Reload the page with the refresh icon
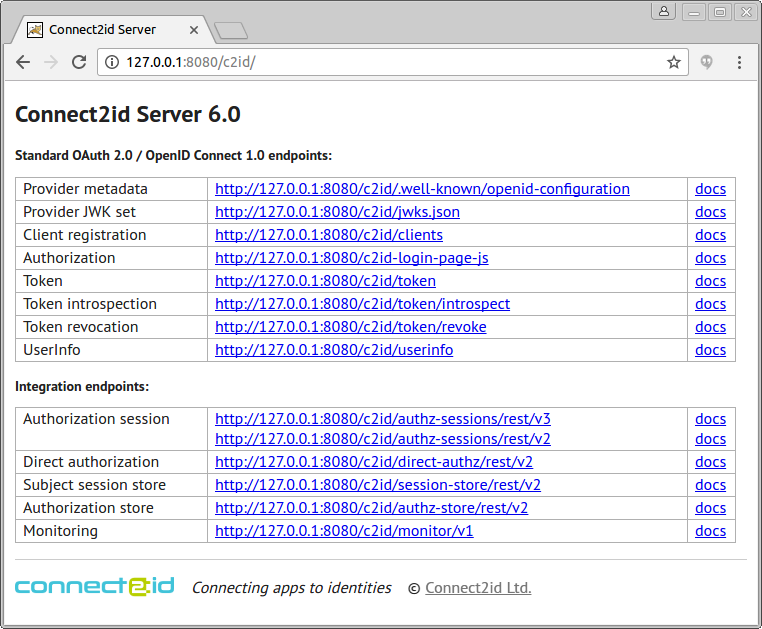 [79, 62]
